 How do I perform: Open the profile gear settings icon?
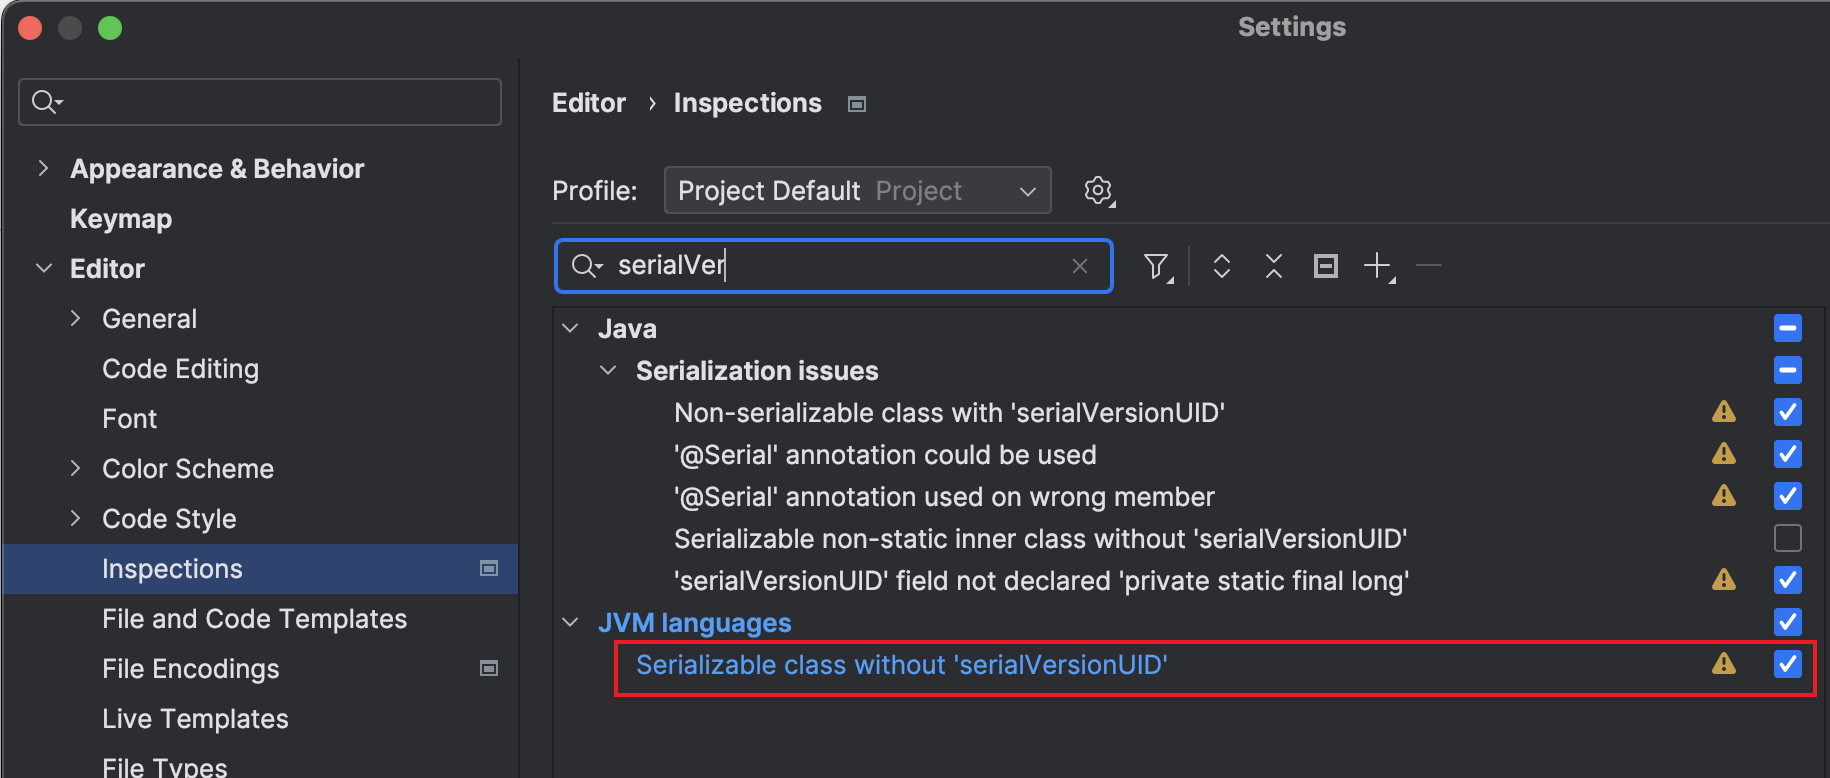(x=1098, y=190)
